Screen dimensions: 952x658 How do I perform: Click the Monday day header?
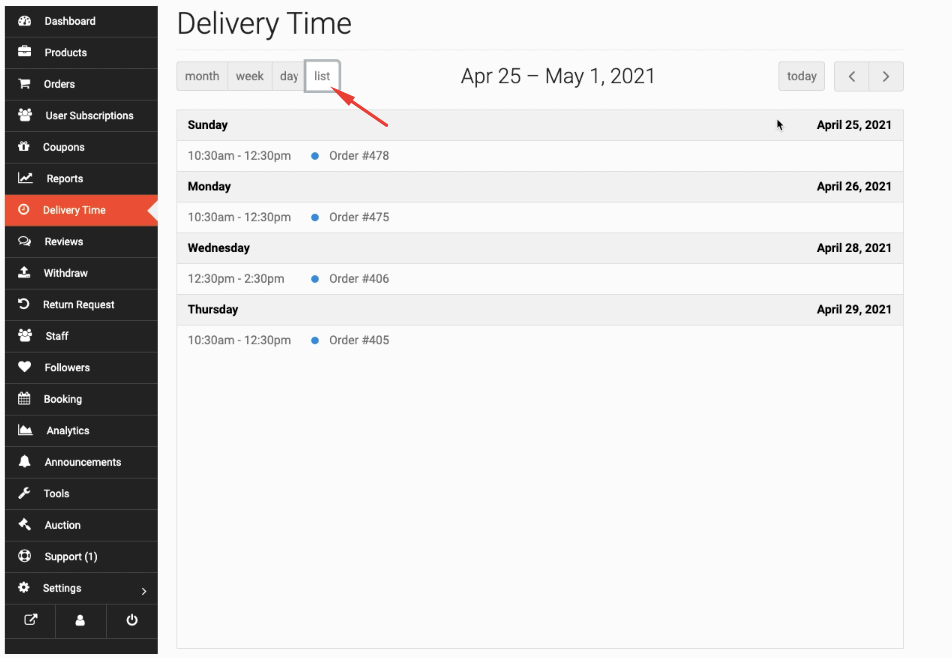coord(209,186)
